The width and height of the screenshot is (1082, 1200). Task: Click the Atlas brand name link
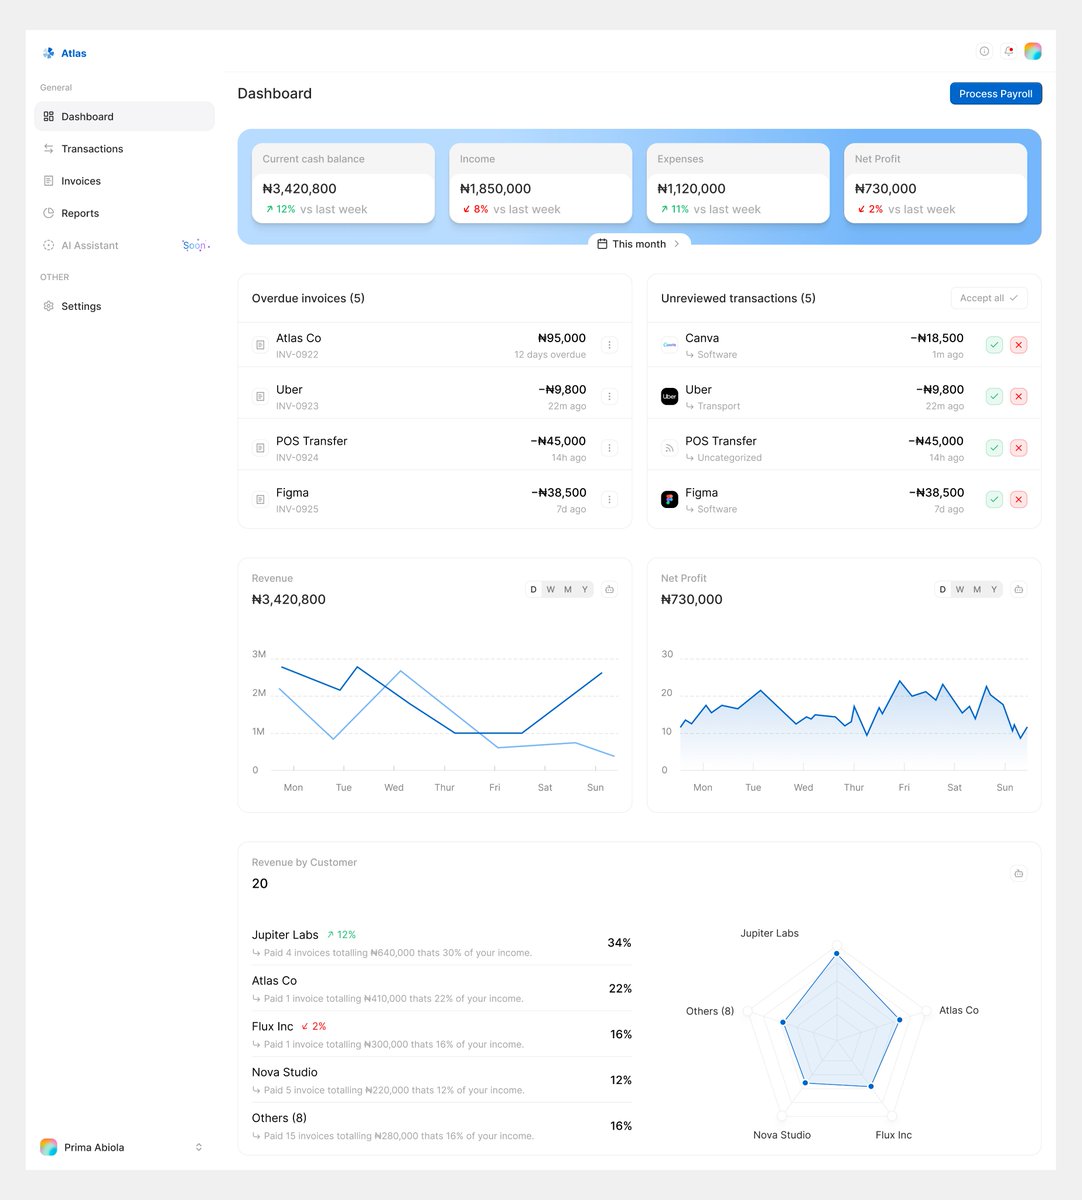(x=74, y=53)
